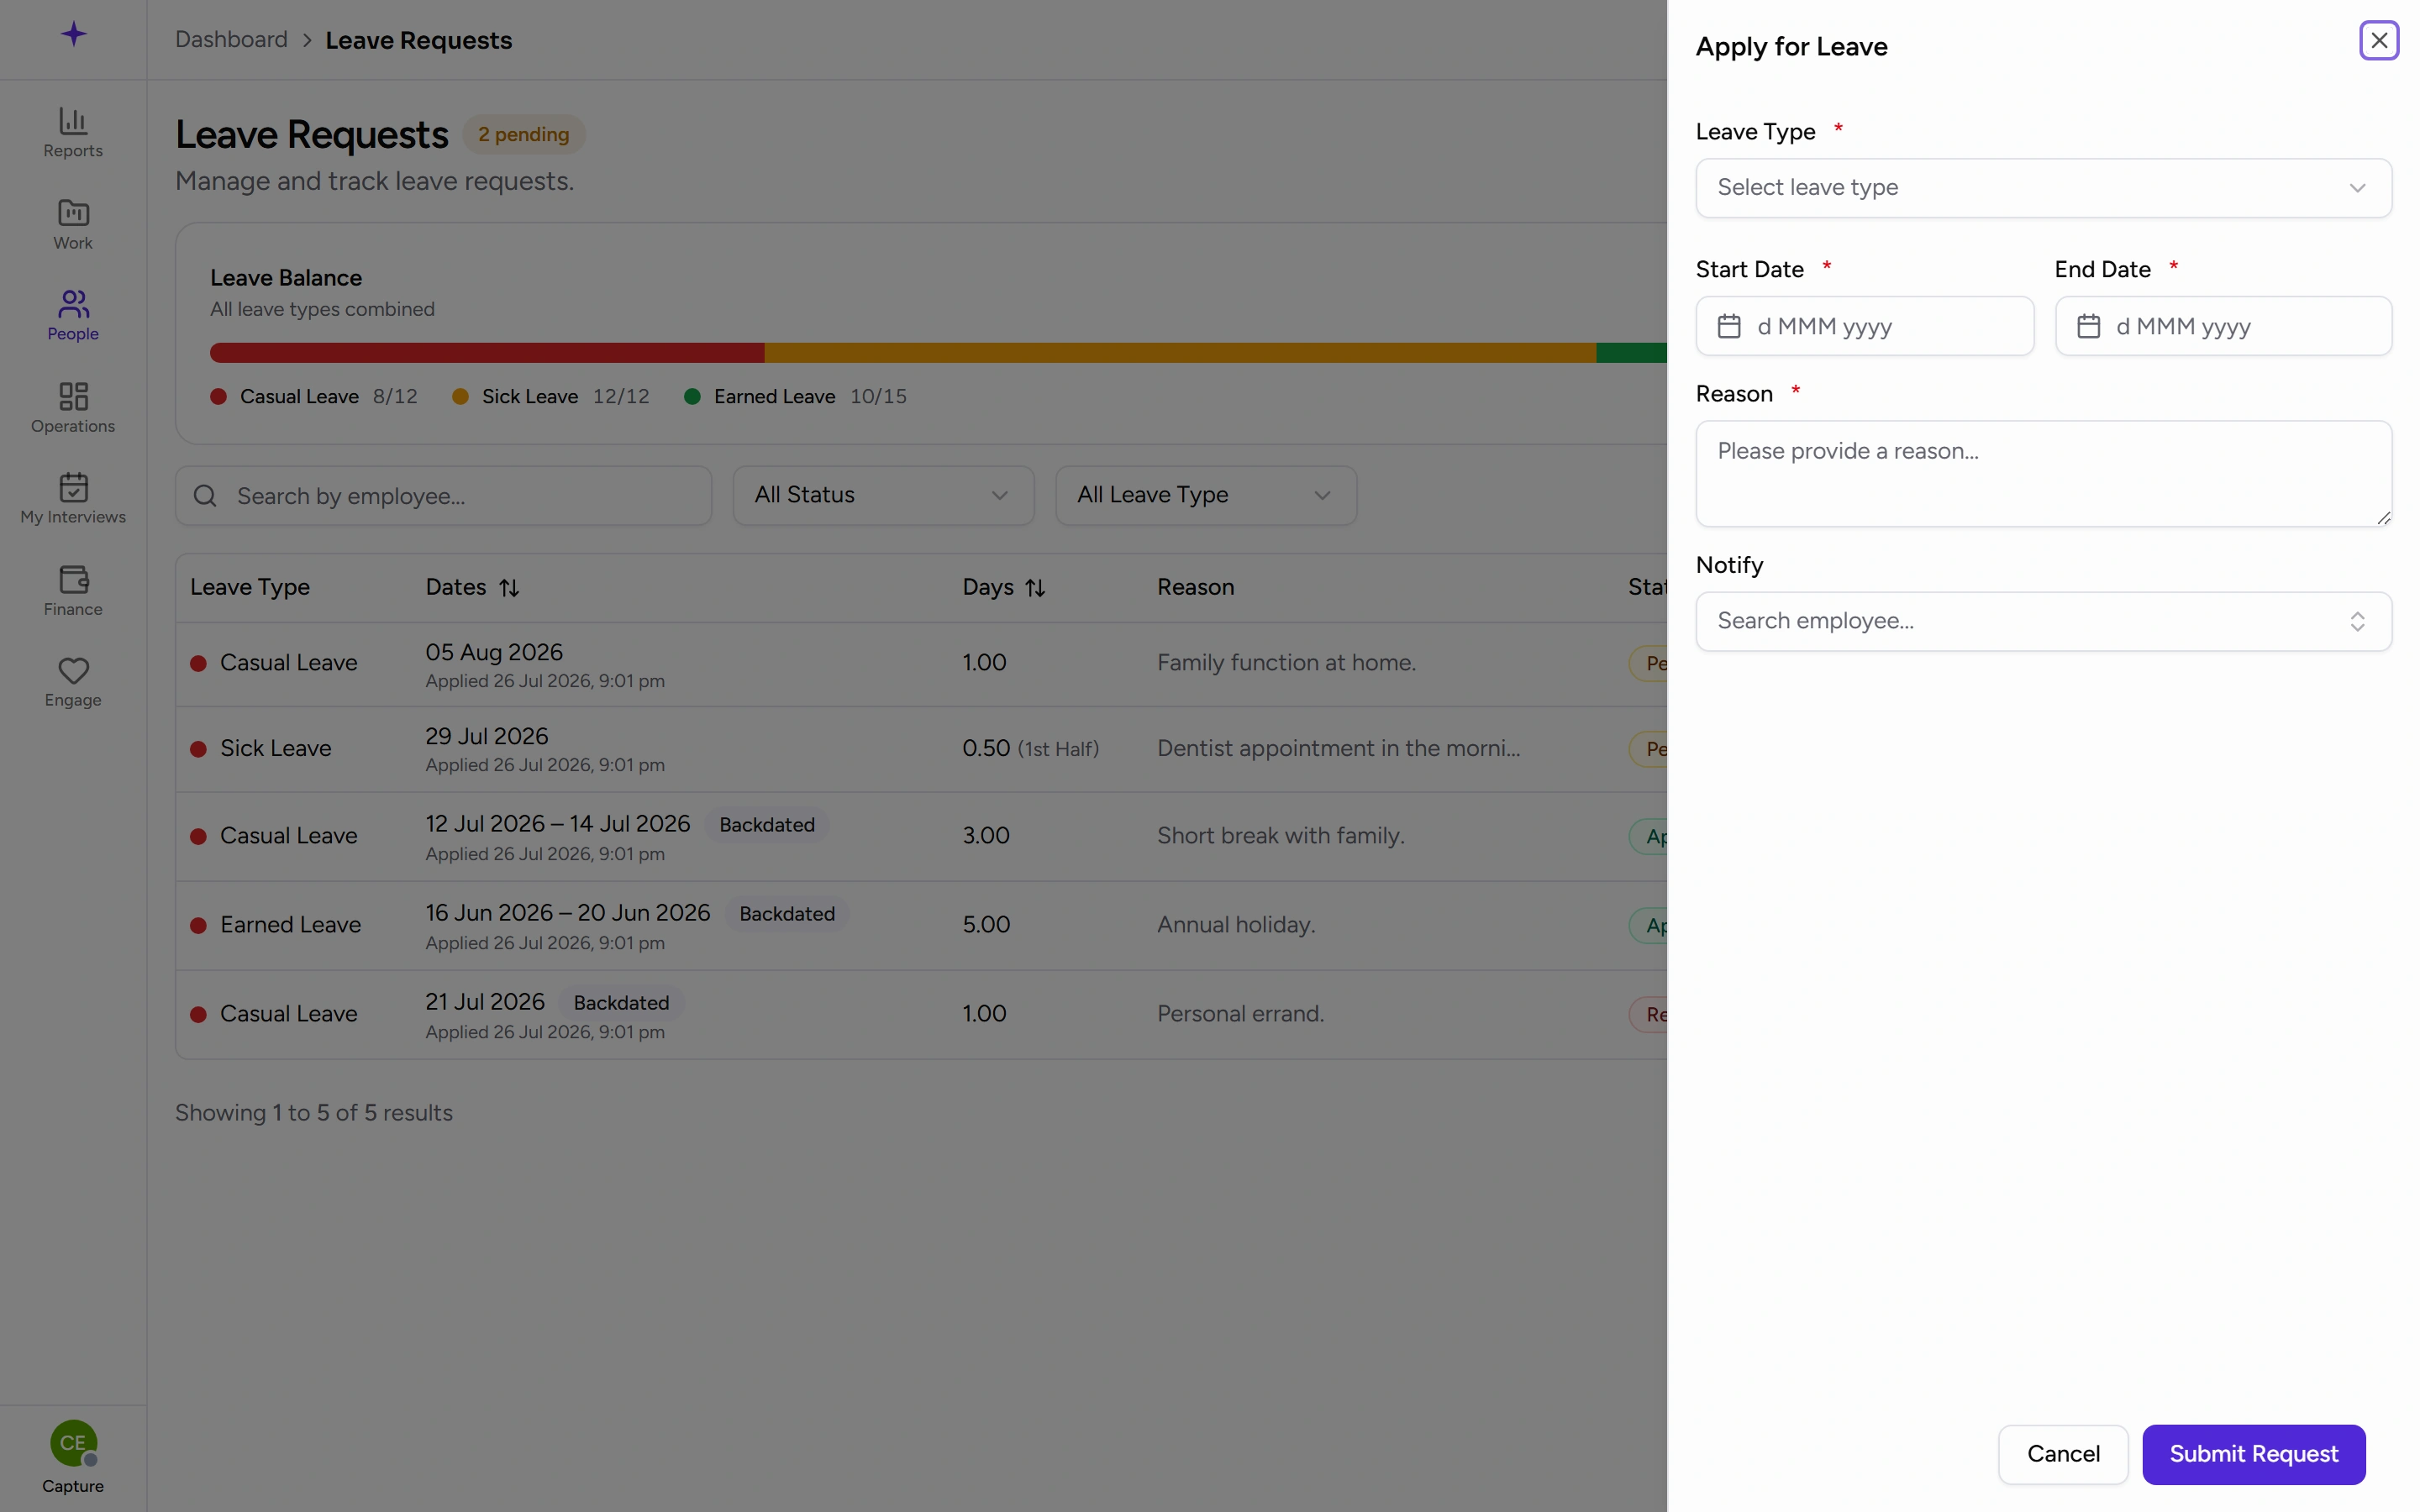Sort by Days column arrows
2420x1512 pixels.
tap(1035, 588)
